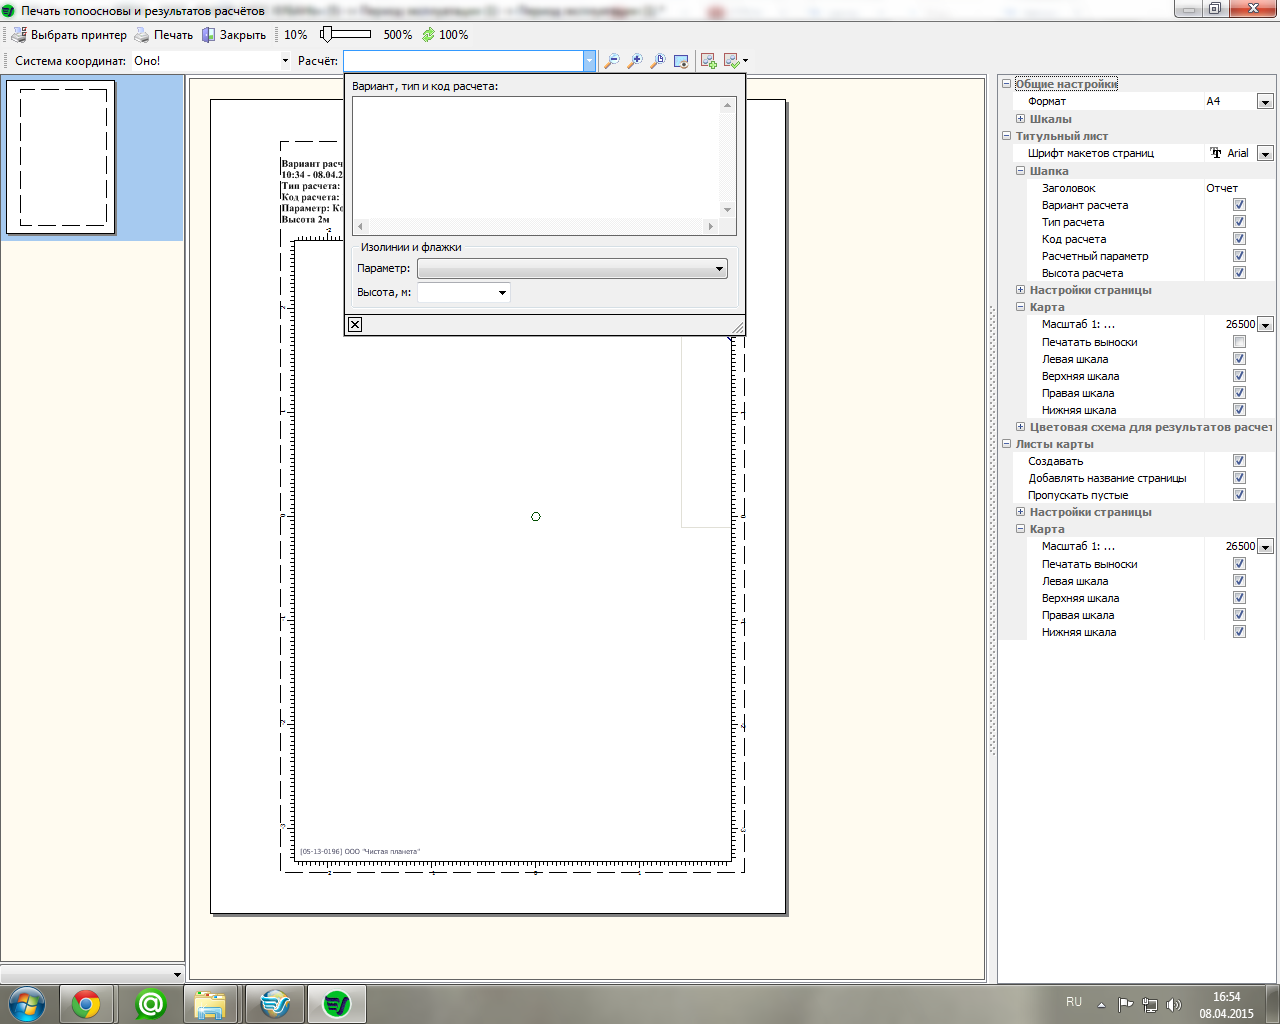The width and height of the screenshot is (1280, 1024).
Task: Click the Печать button
Action: [163, 35]
